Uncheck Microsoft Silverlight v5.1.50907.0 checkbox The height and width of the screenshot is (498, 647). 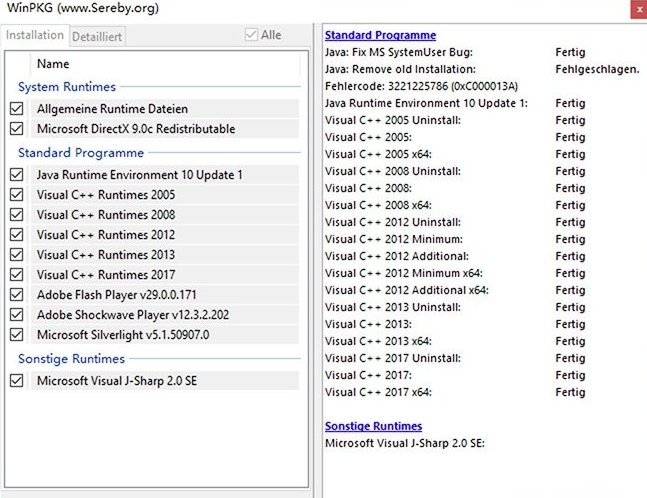[17, 335]
